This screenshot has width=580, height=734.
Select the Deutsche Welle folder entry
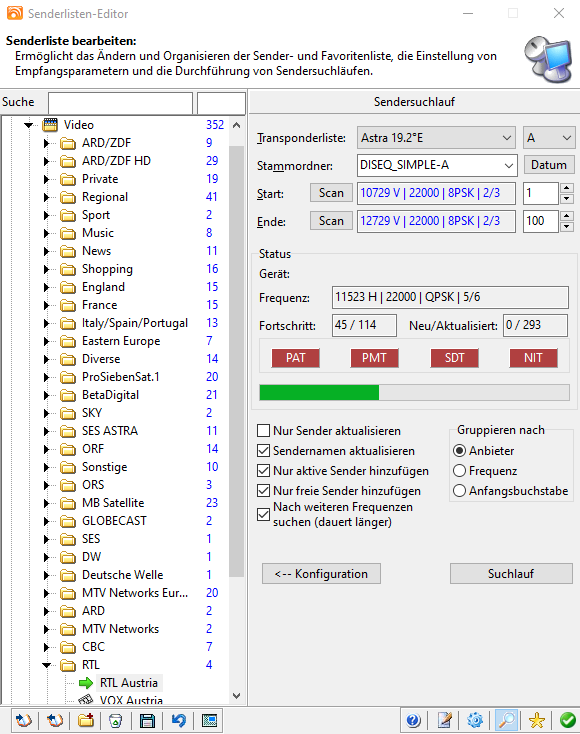click(123, 575)
